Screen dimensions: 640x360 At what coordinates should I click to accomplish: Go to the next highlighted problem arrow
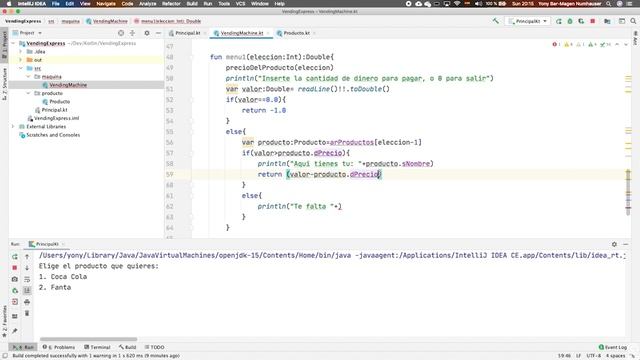tap(626, 44)
